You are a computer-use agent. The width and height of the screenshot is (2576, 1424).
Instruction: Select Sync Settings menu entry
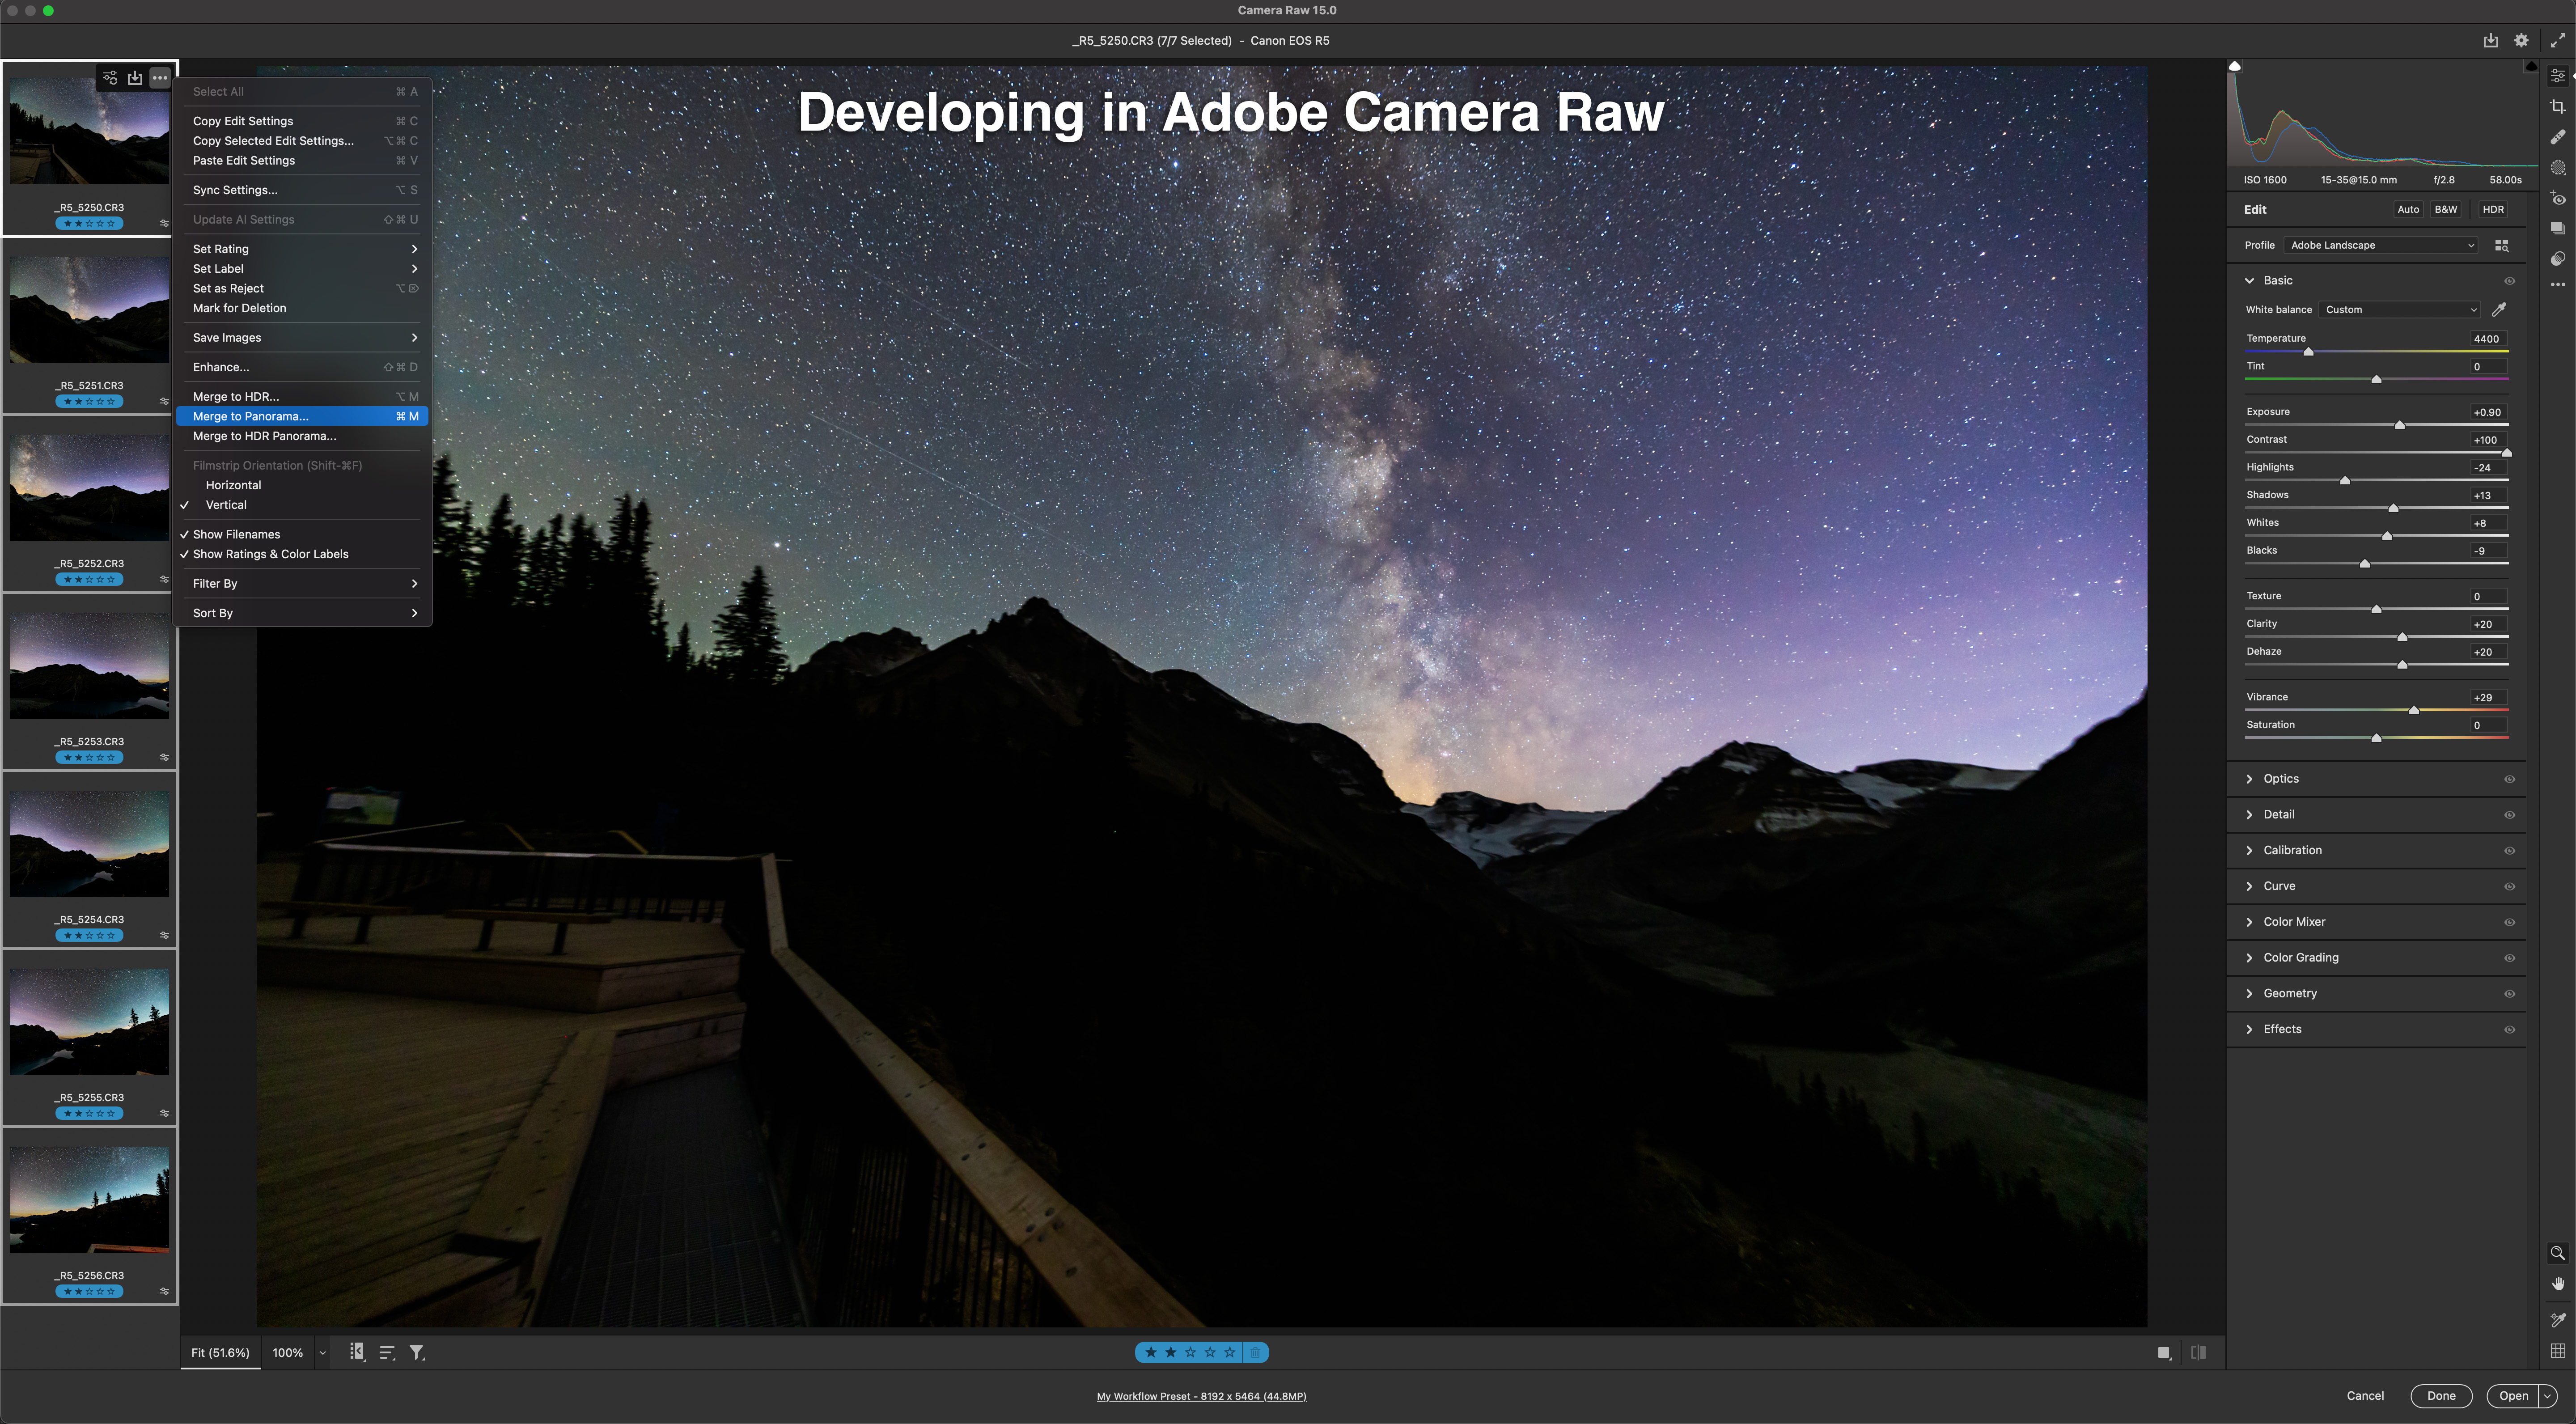click(x=235, y=190)
